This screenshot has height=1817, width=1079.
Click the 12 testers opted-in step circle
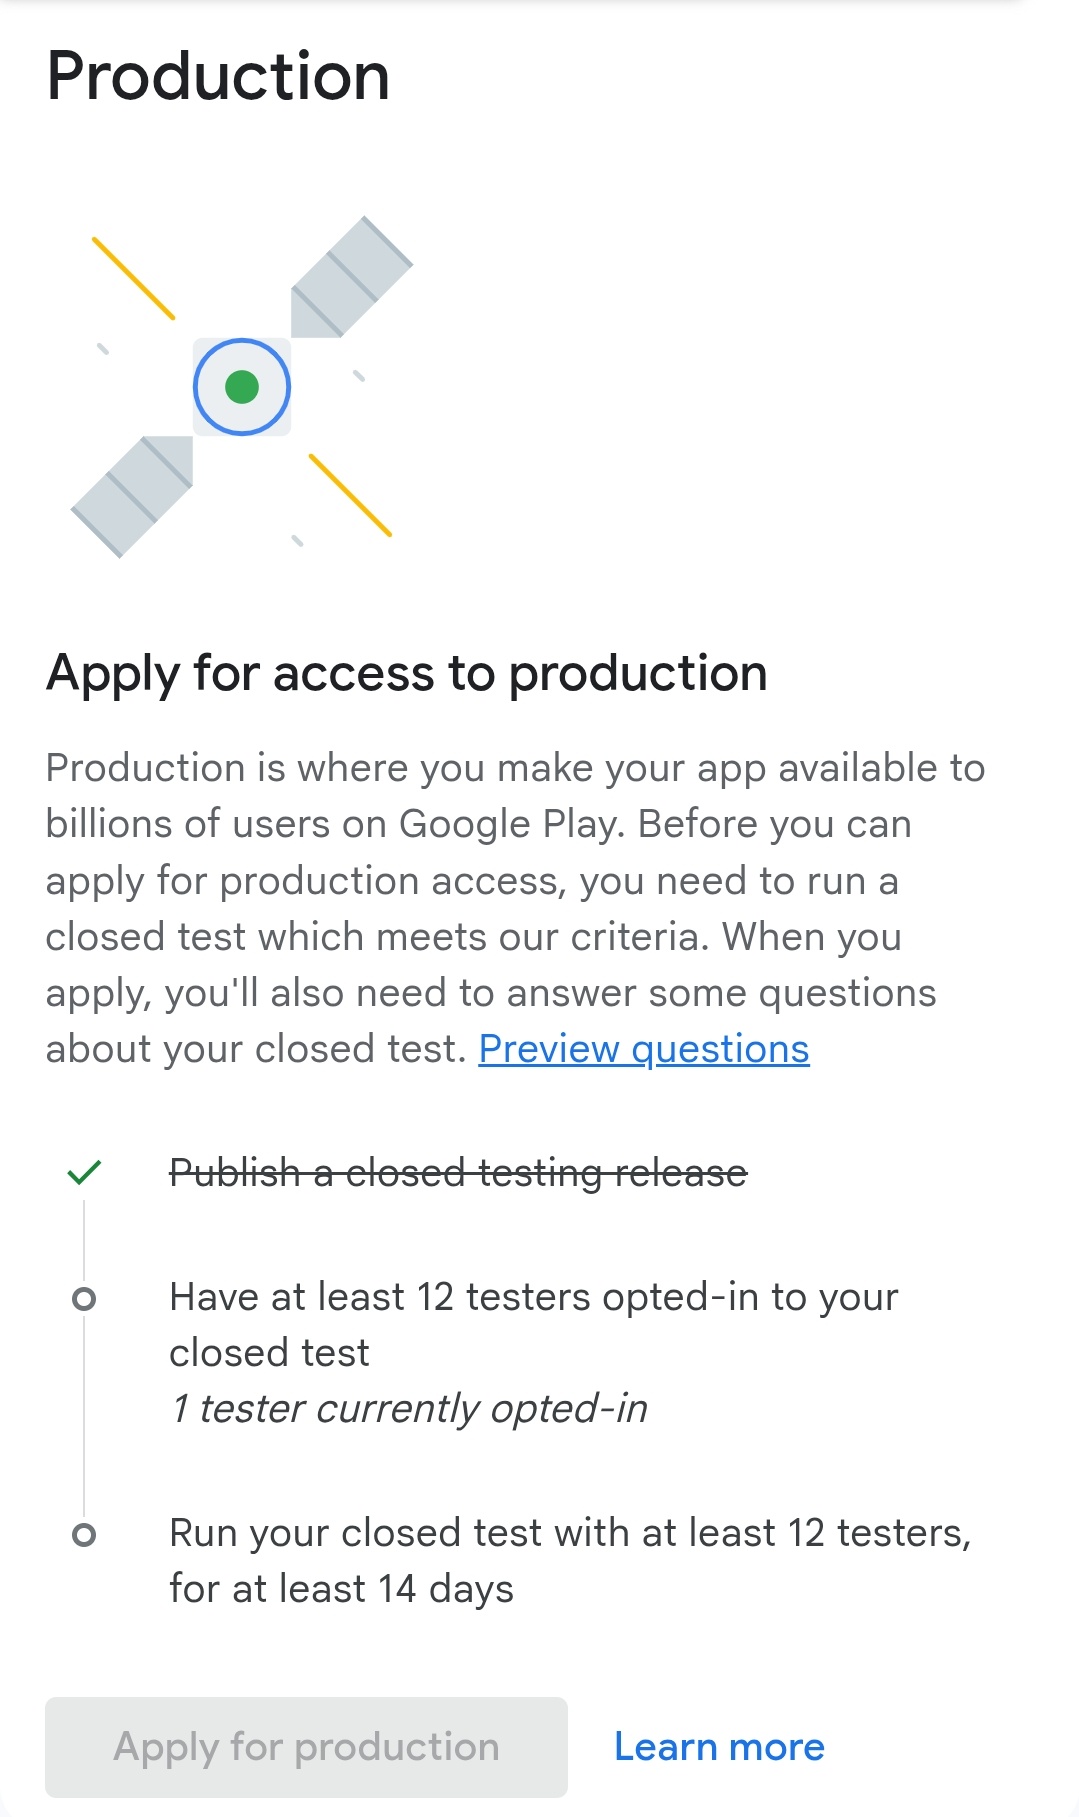click(x=84, y=1299)
